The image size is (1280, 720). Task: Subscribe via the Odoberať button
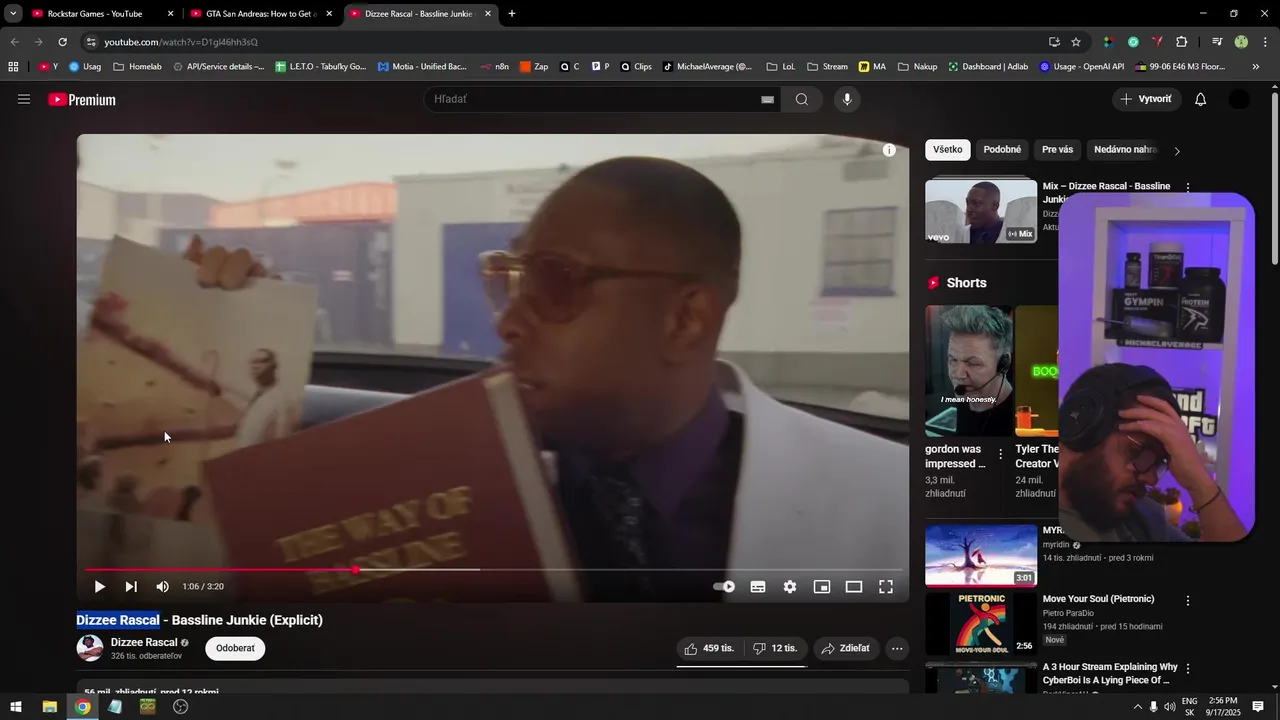click(x=235, y=648)
